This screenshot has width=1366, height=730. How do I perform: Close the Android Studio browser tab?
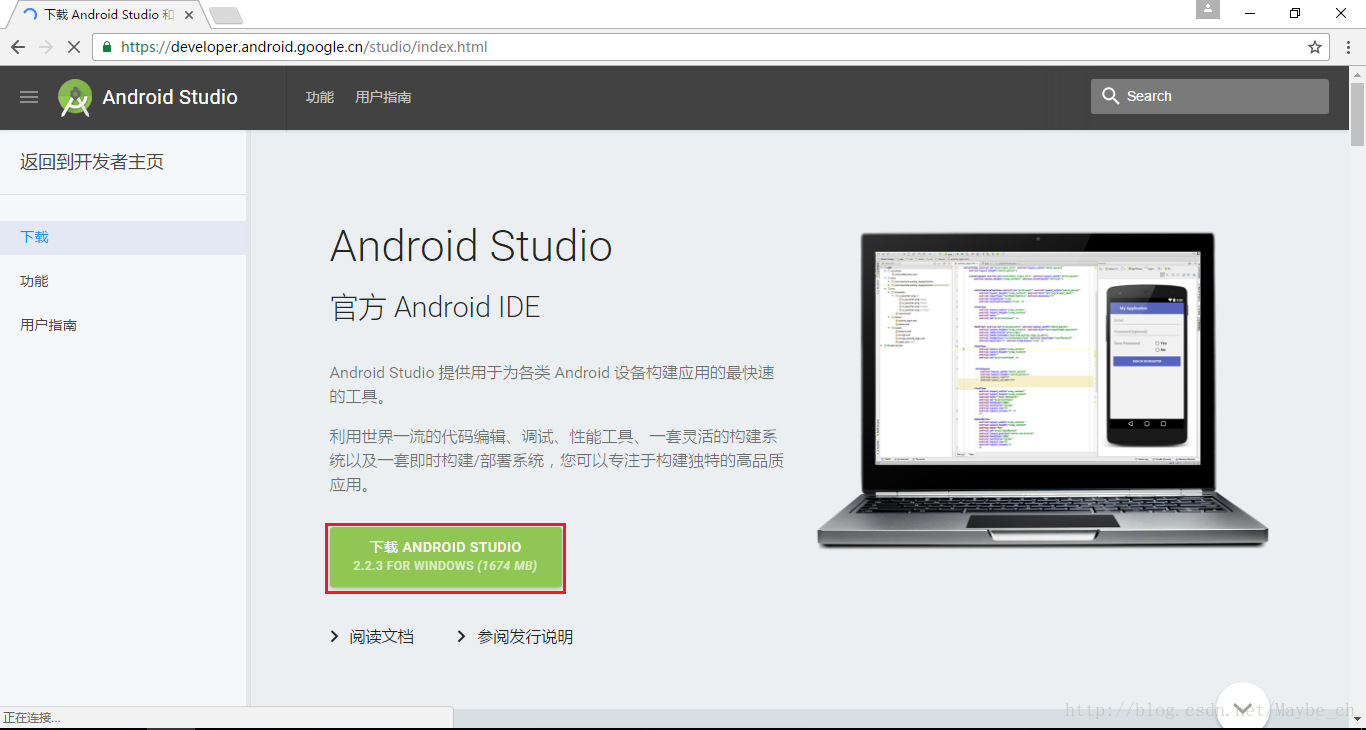[x=190, y=15]
